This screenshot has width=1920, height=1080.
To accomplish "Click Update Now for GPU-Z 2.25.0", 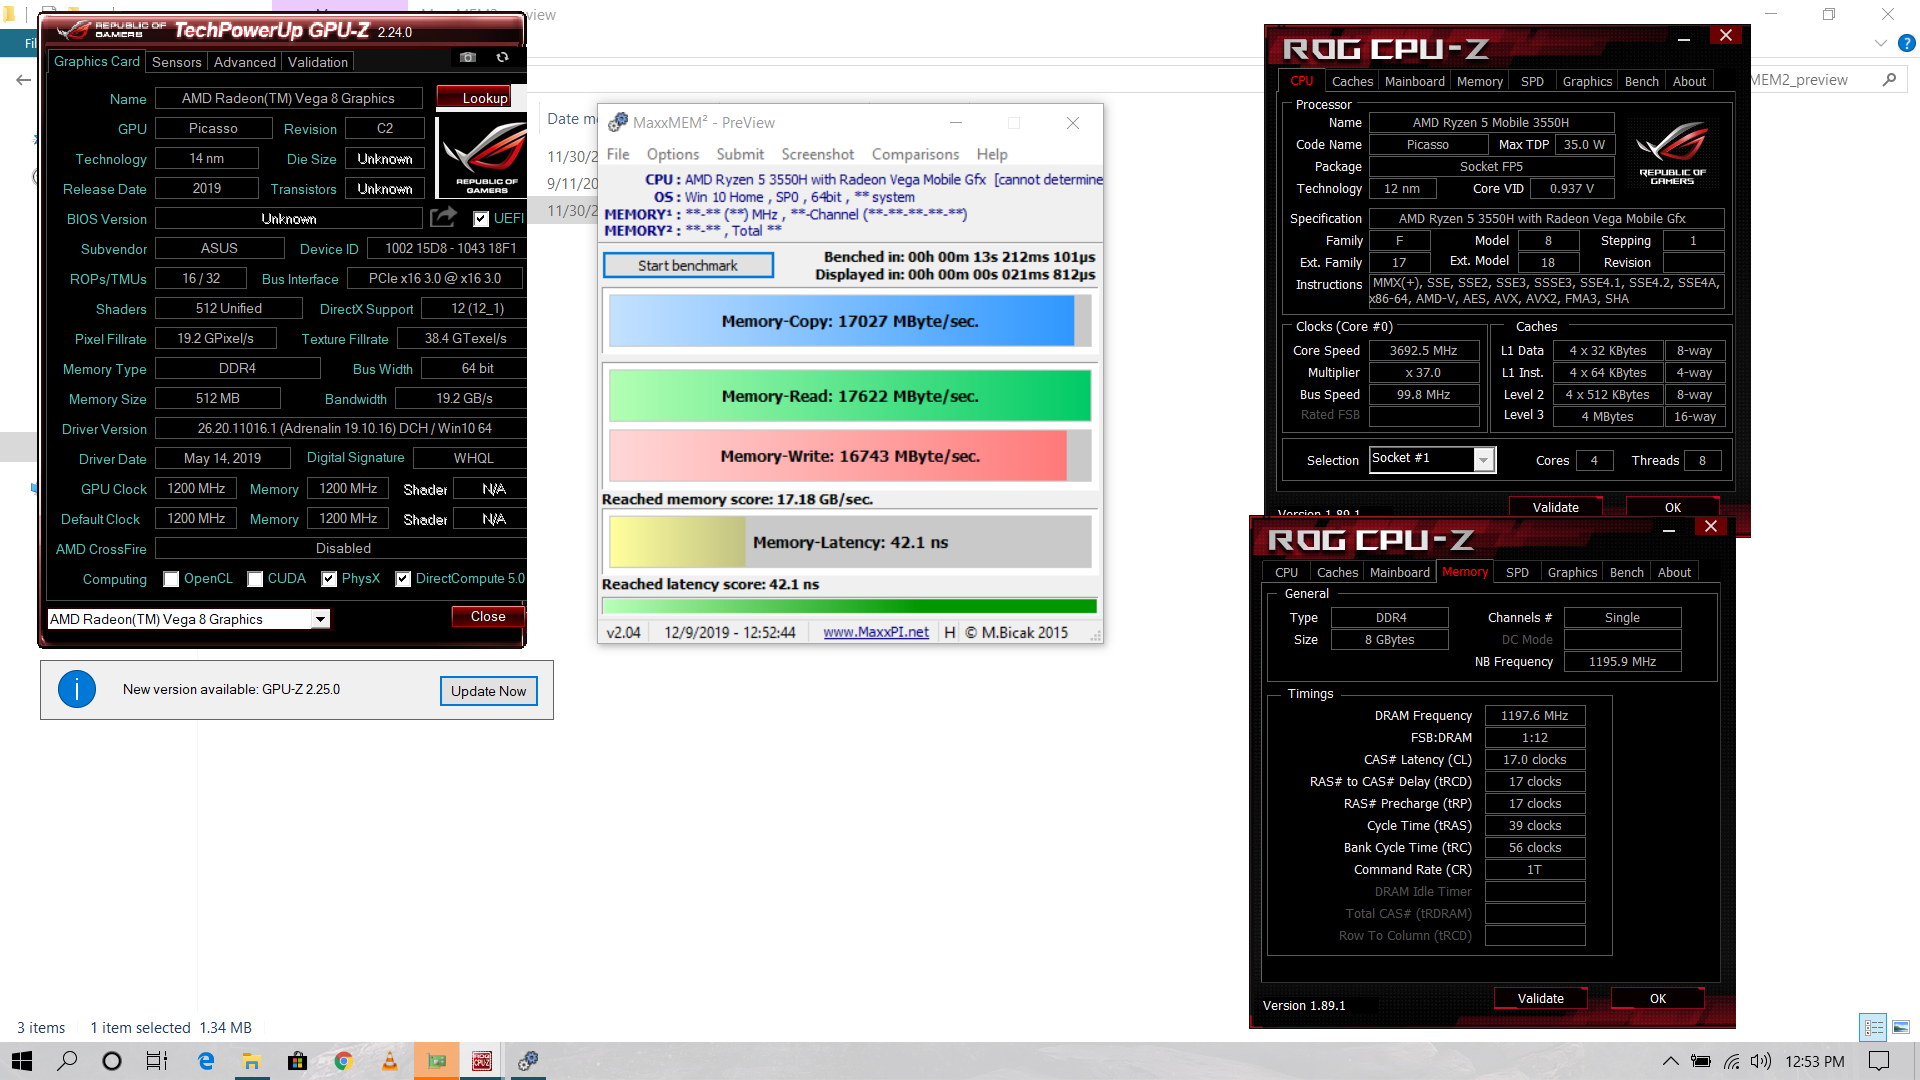I will click(x=488, y=691).
